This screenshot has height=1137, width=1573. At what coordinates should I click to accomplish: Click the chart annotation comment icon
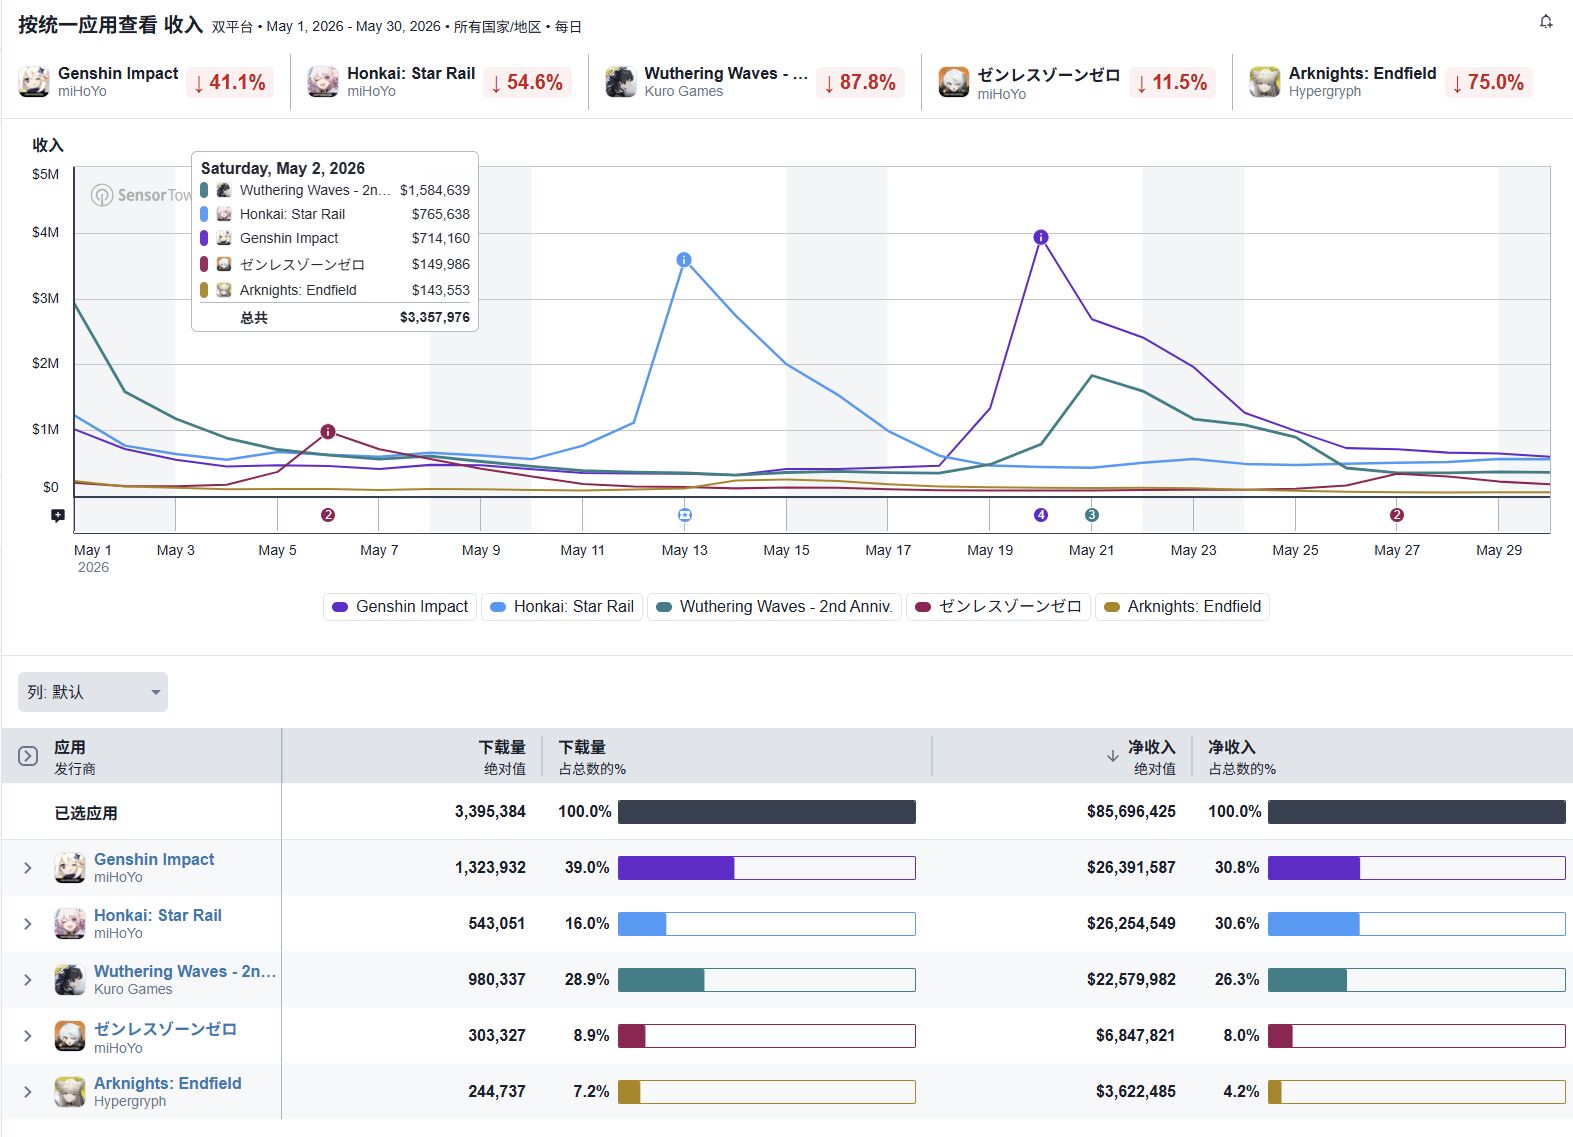click(58, 515)
